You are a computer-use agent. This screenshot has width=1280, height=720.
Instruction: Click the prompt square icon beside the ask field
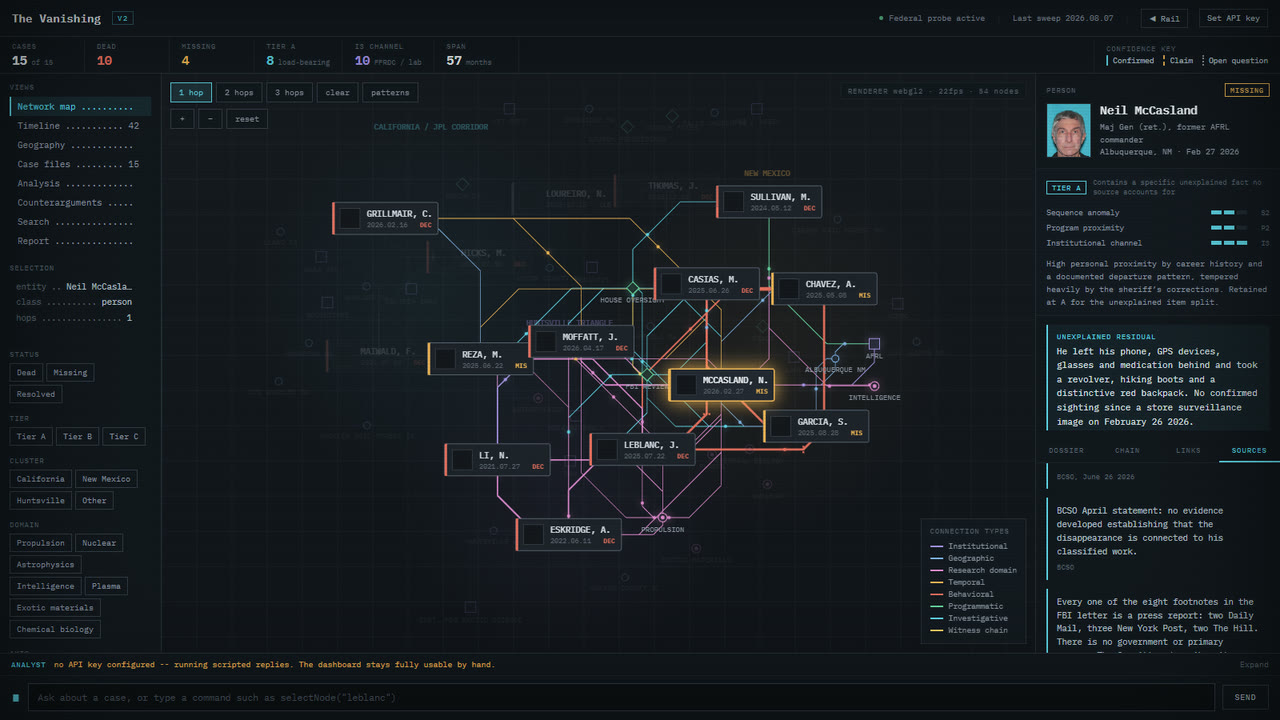click(16, 697)
